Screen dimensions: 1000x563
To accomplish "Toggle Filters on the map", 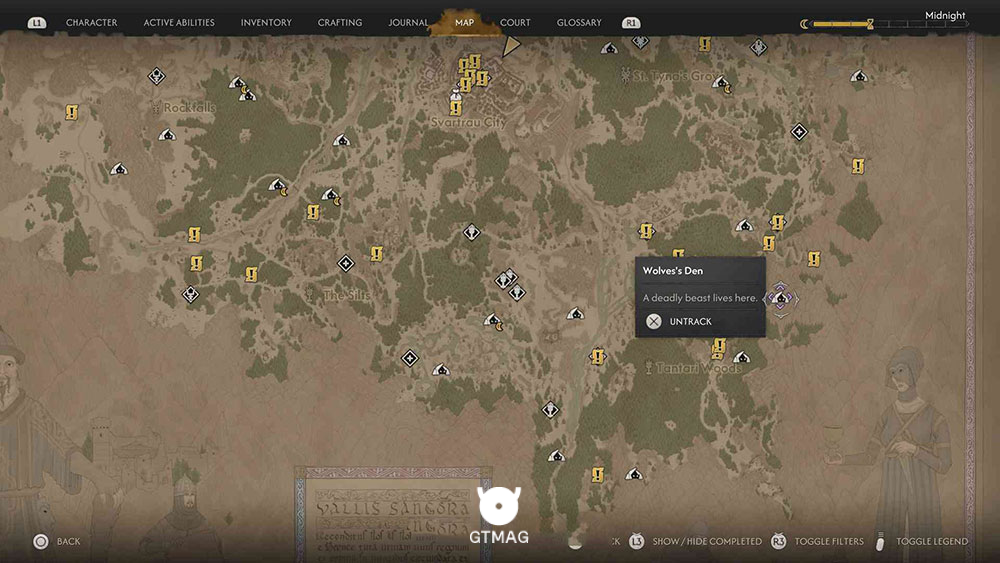I will 828,541.
